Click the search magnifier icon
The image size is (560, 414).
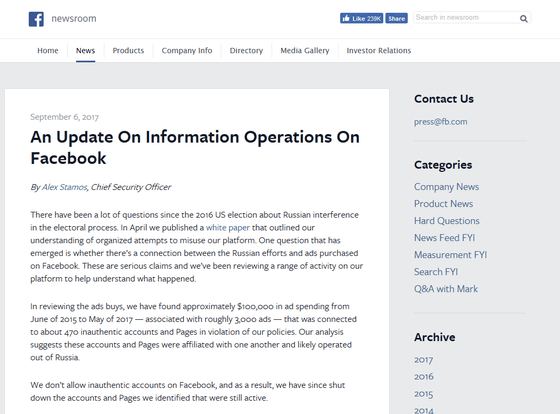[524, 19]
